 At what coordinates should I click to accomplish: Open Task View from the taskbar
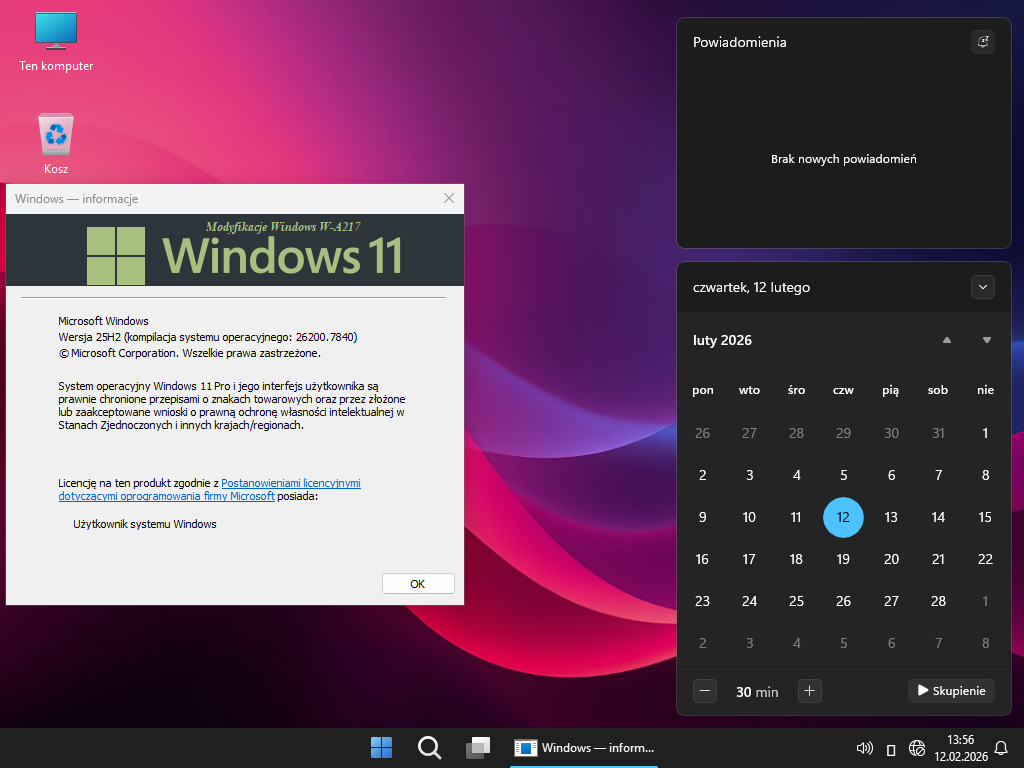click(478, 747)
